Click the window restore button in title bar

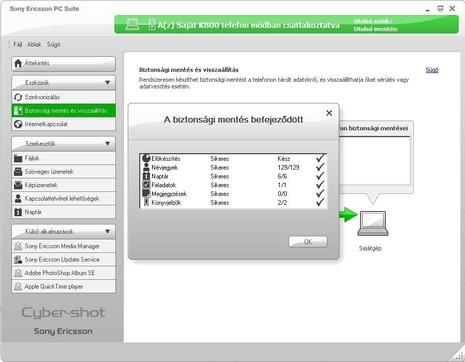440,9
